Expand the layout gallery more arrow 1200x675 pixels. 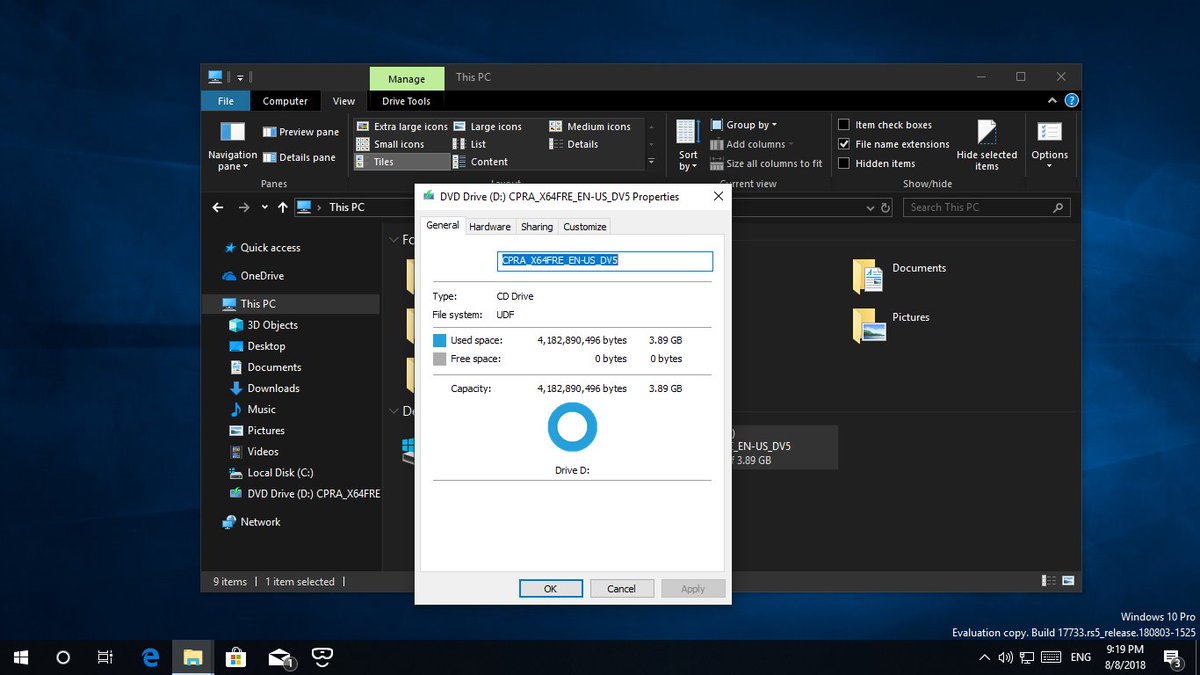(x=652, y=162)
